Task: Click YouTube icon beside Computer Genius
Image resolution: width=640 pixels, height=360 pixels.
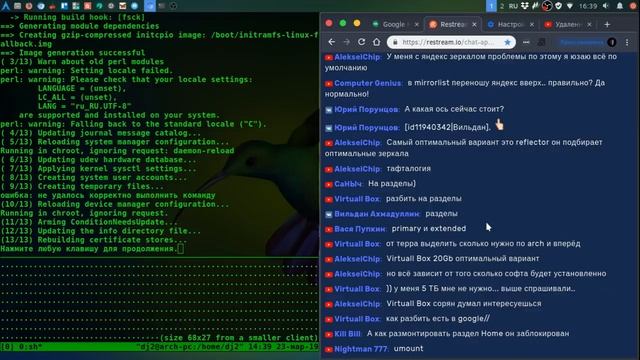Action: pyautogui.click(x=329, y=84)
